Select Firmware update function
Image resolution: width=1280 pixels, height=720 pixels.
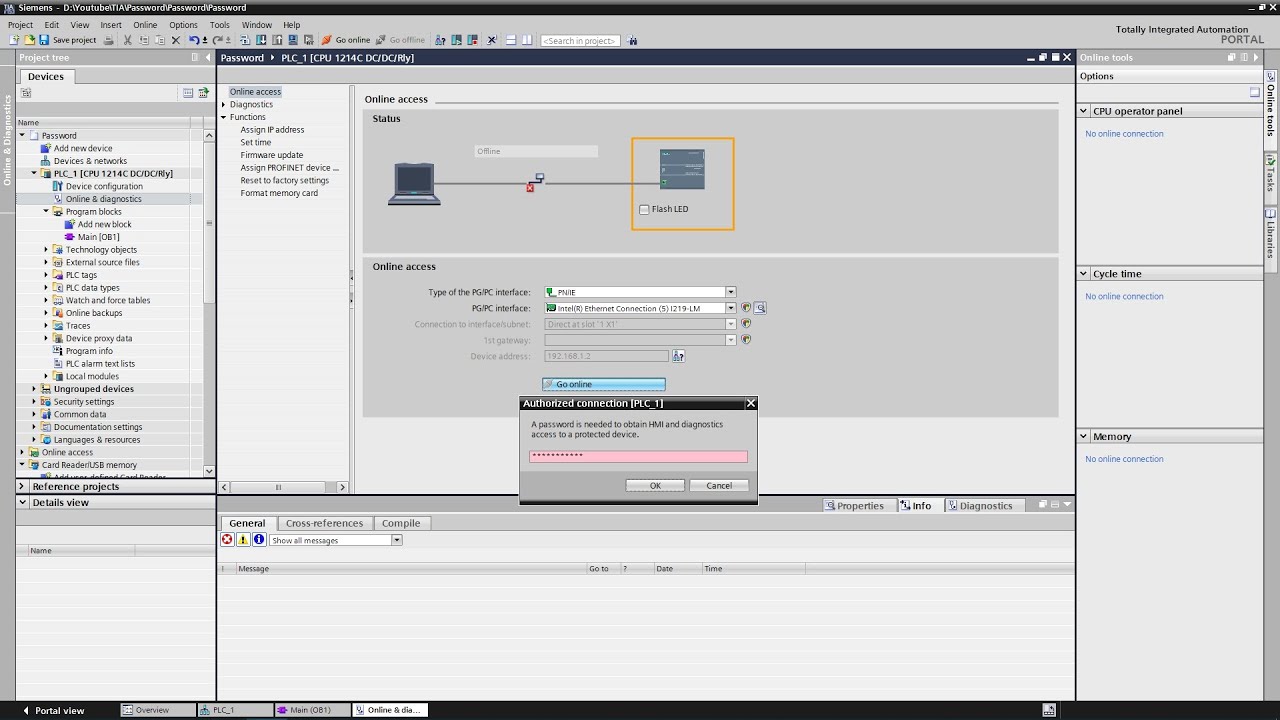(271, 155)
